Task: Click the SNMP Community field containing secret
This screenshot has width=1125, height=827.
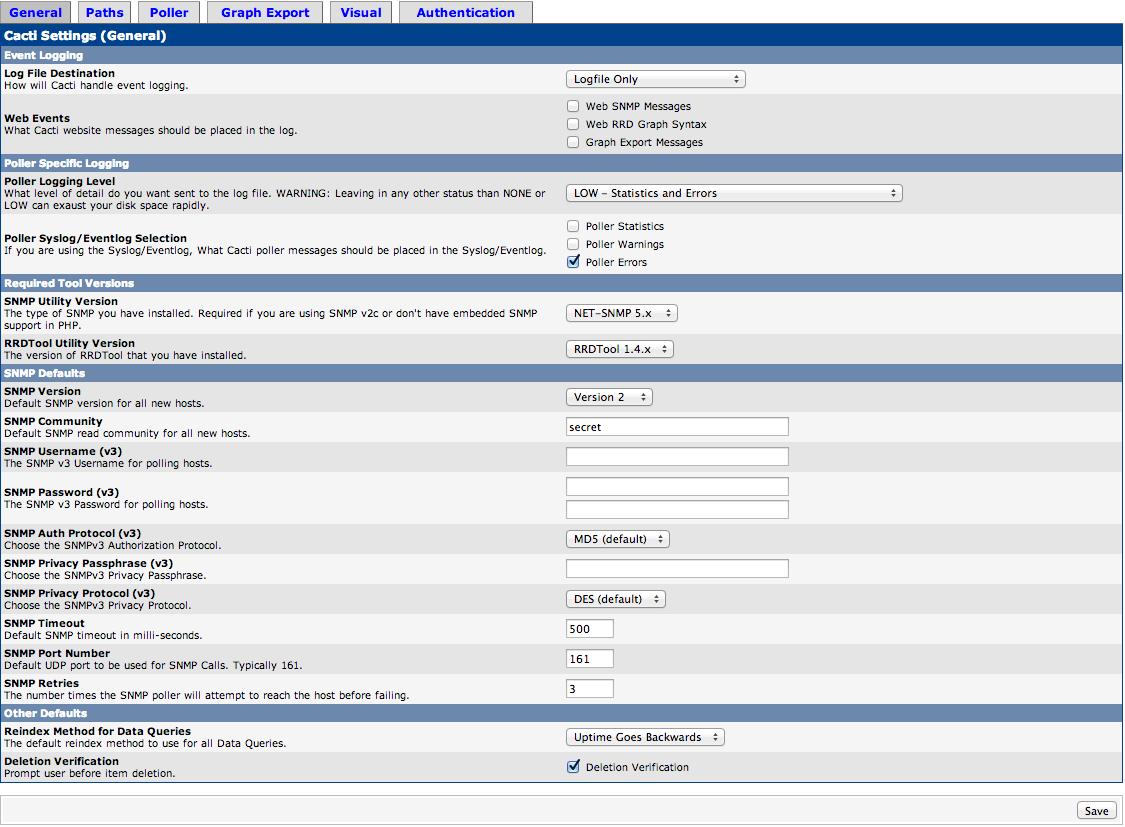Action: point(677,427)
